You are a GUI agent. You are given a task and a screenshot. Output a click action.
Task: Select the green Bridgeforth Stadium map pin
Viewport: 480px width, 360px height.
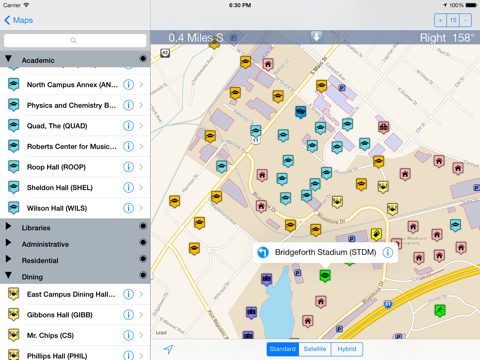pyautogui.click(x=325, y=276)
